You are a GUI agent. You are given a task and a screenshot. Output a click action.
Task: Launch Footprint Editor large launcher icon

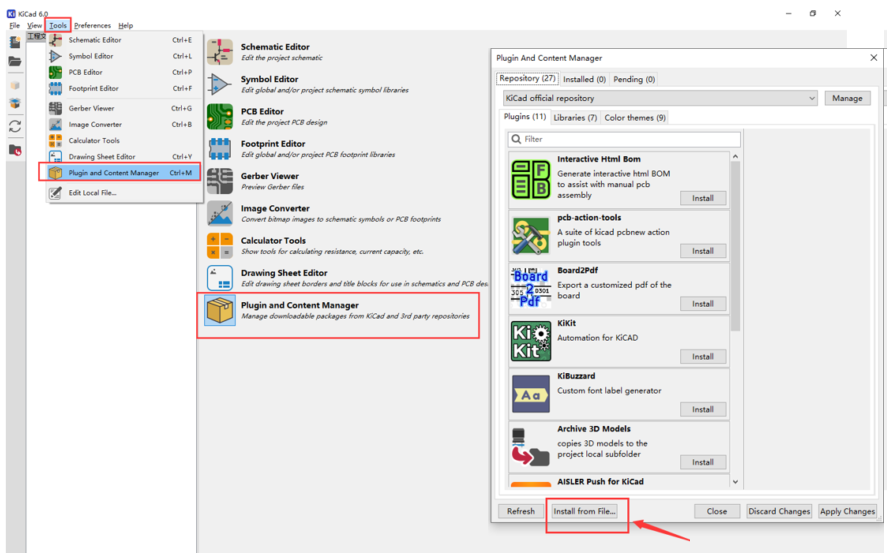[219, 149]
